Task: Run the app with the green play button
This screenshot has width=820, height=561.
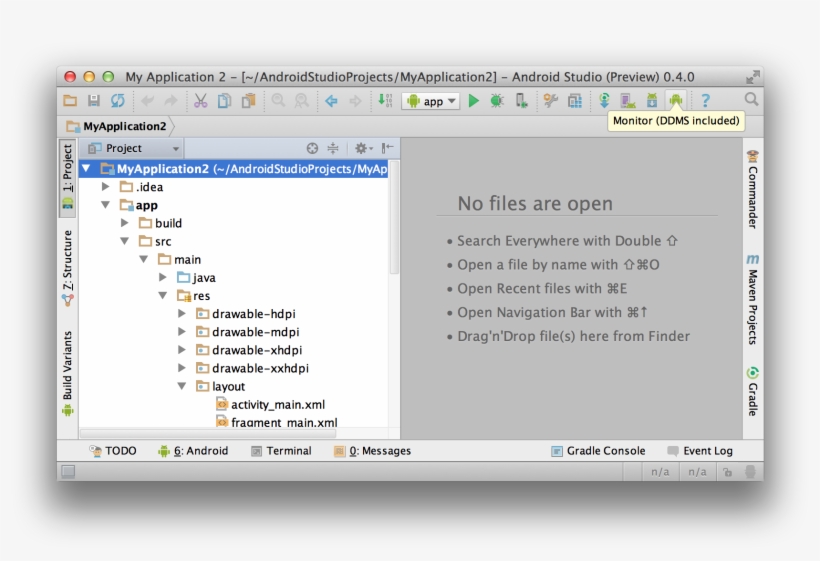Action: 474,100
